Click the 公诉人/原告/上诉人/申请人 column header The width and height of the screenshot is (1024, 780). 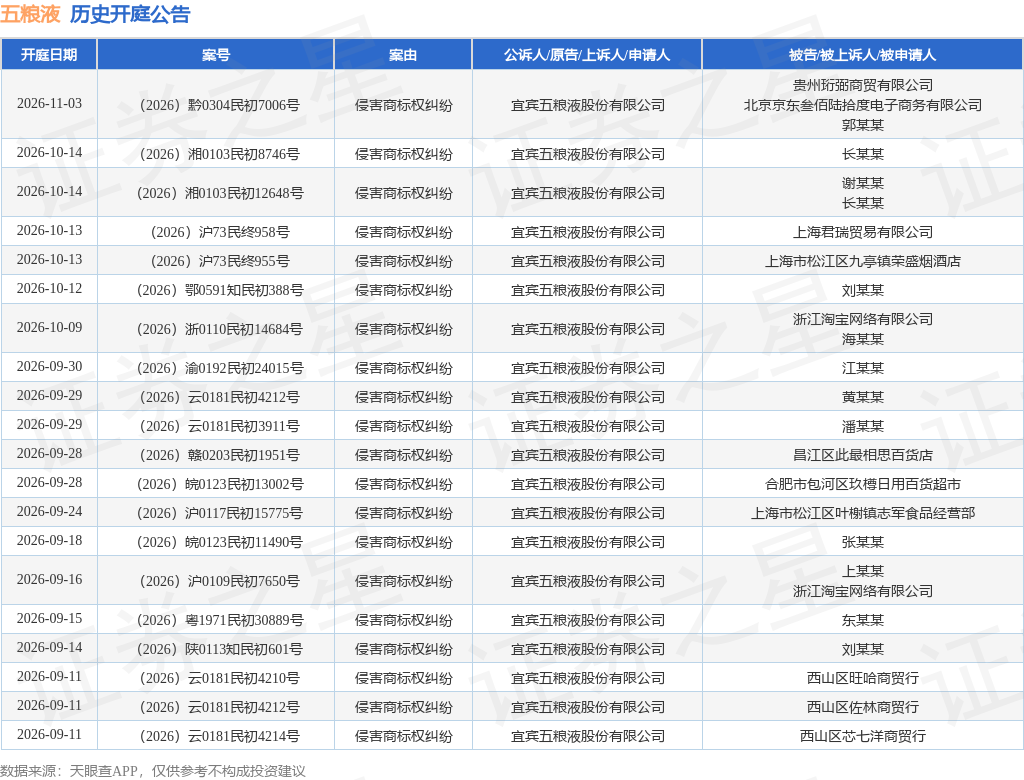(587, 55)
